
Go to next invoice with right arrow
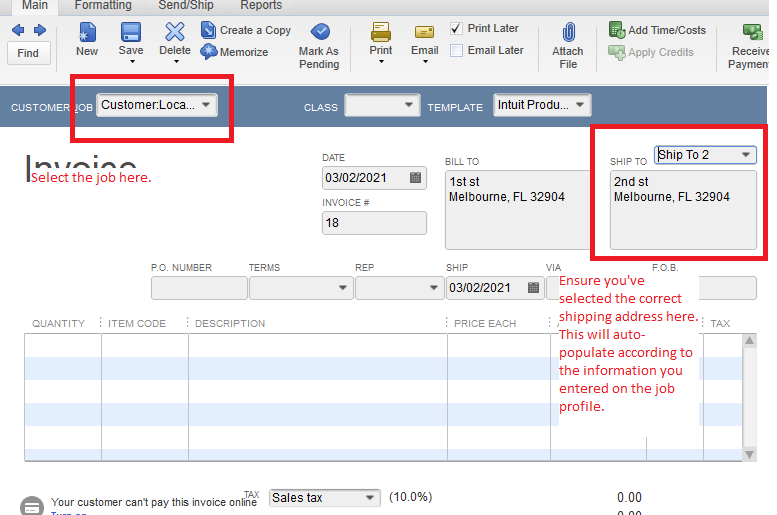coord(40,30)
